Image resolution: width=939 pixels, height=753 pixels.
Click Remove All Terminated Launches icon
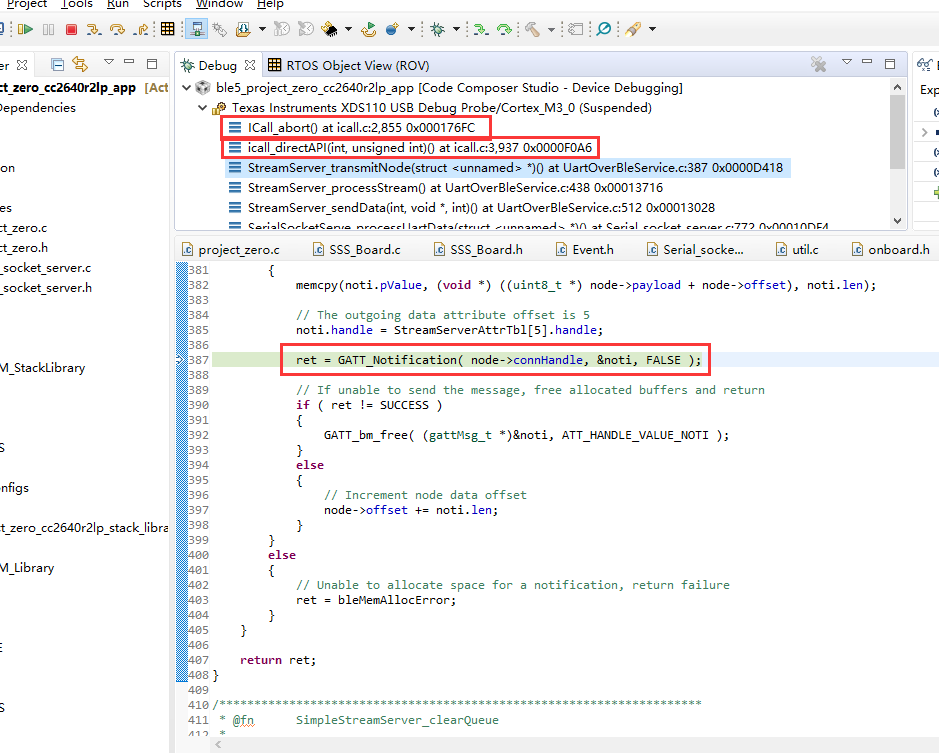818,65
